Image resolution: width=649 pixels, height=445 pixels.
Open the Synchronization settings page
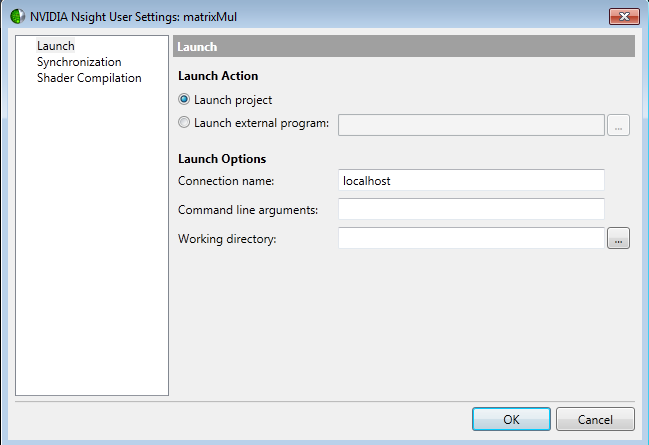(x=79, y=62)
